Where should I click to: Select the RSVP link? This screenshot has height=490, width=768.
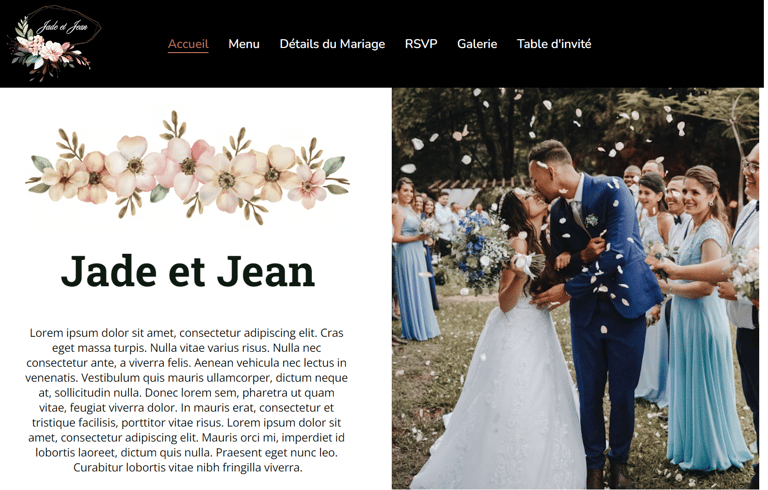coord(423,44)
